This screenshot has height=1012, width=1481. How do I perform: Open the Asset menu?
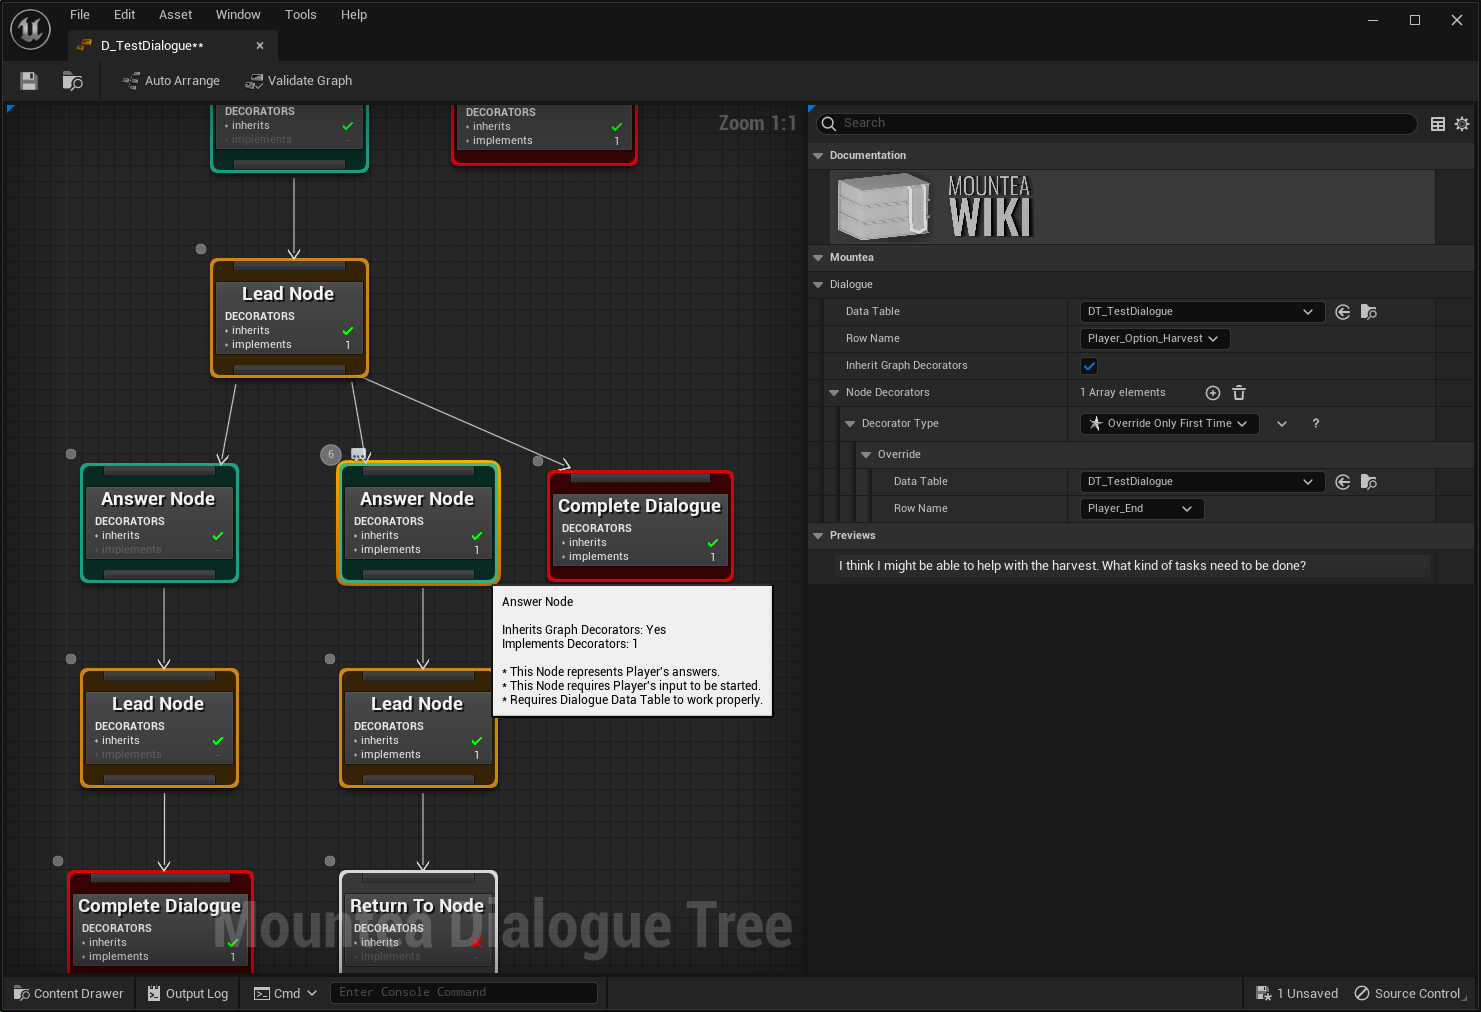(175, 15)
